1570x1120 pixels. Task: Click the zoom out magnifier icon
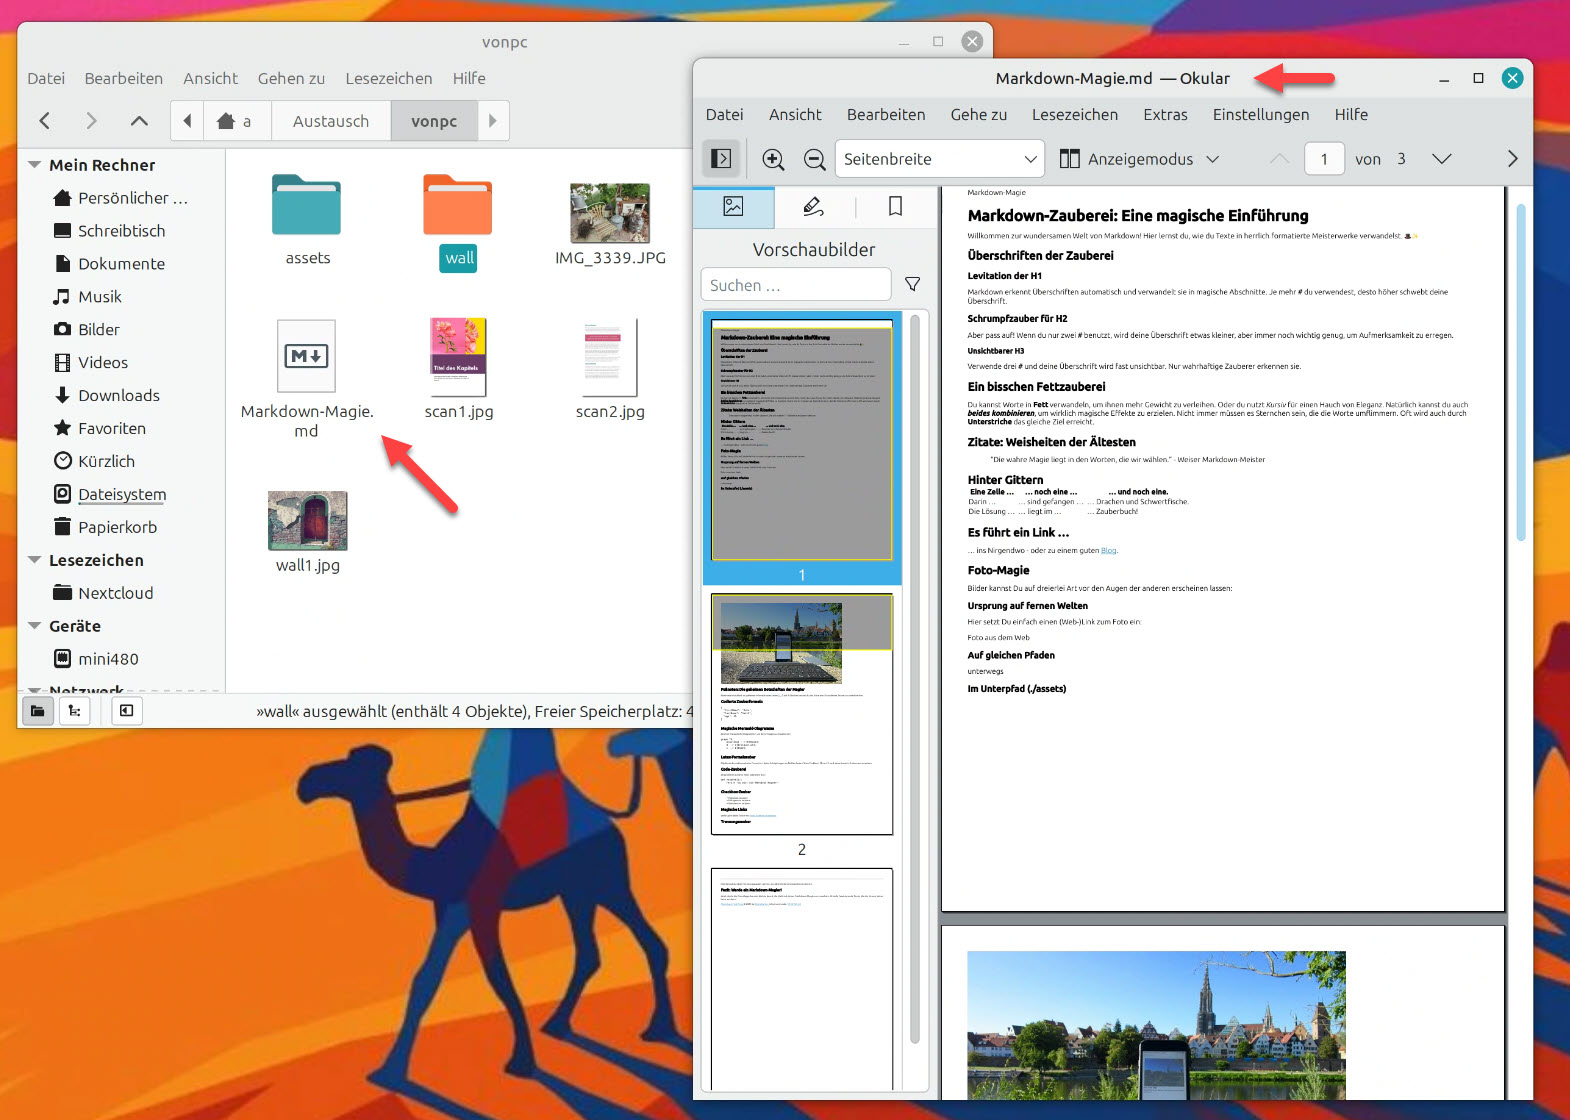tap(815, 159)
